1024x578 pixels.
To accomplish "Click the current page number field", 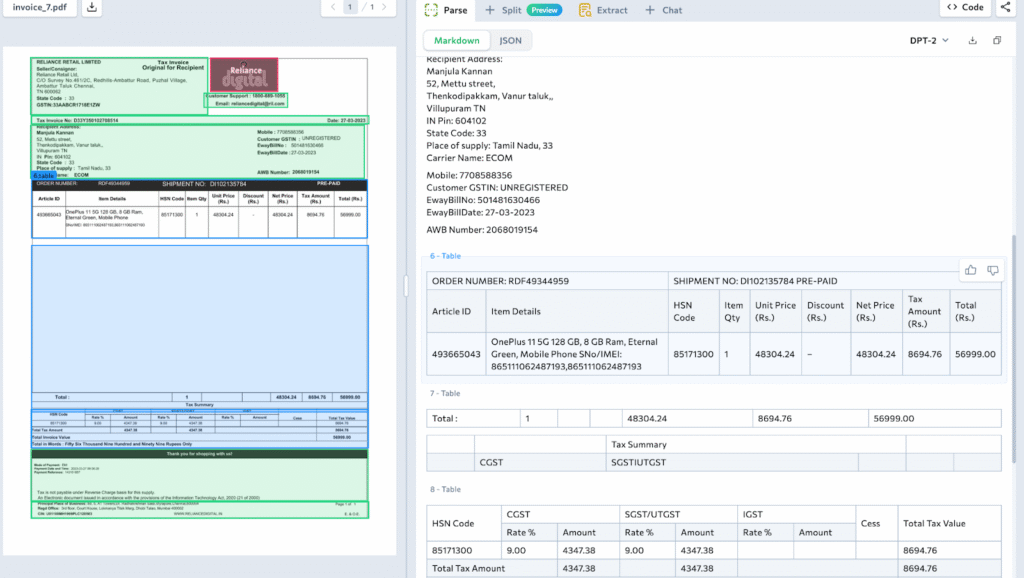I will point(350,8).
